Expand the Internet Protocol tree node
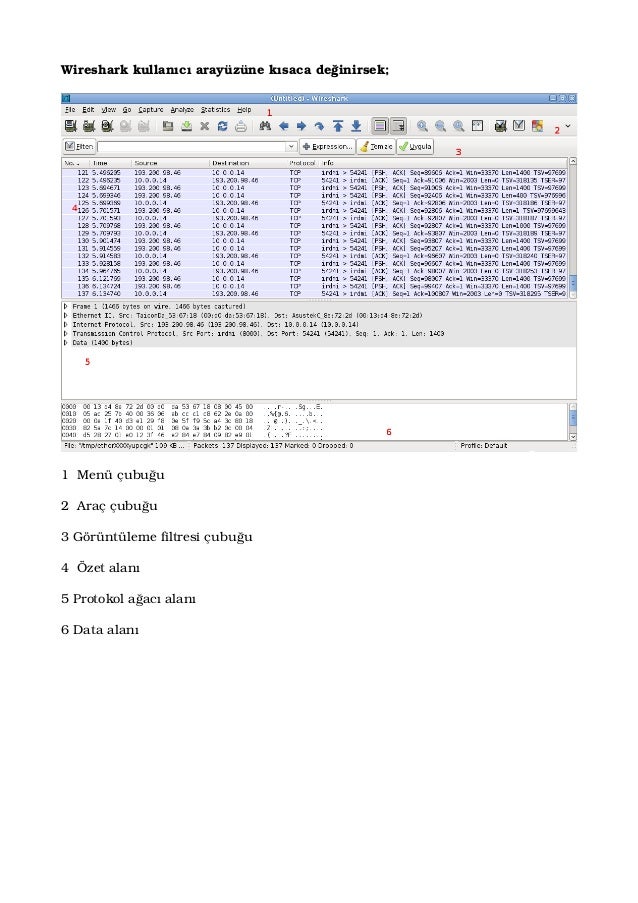 tap(66, 324)
